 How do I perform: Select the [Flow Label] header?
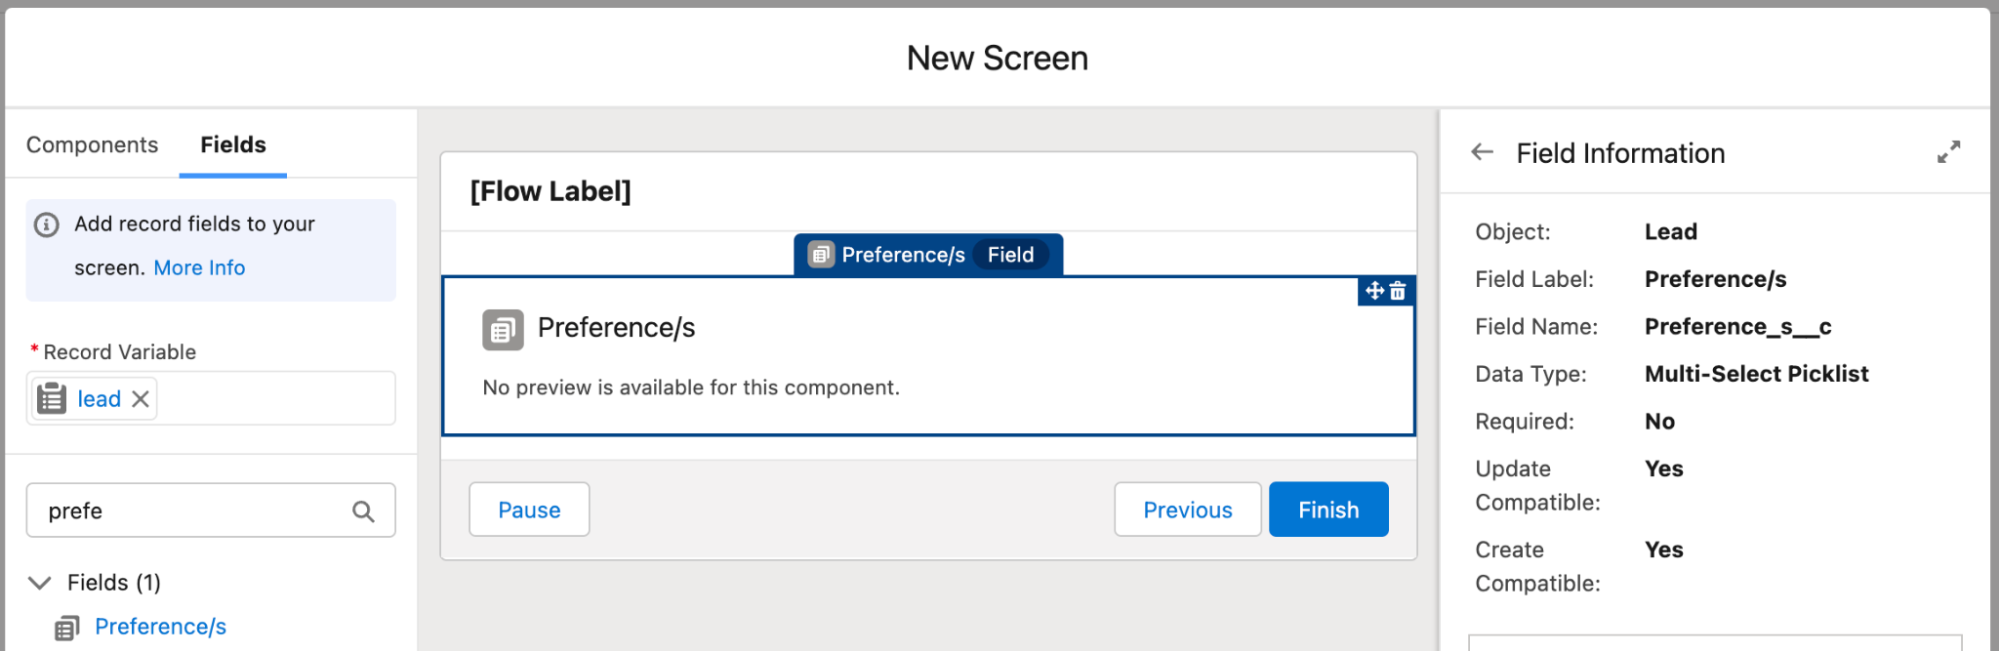551,191
